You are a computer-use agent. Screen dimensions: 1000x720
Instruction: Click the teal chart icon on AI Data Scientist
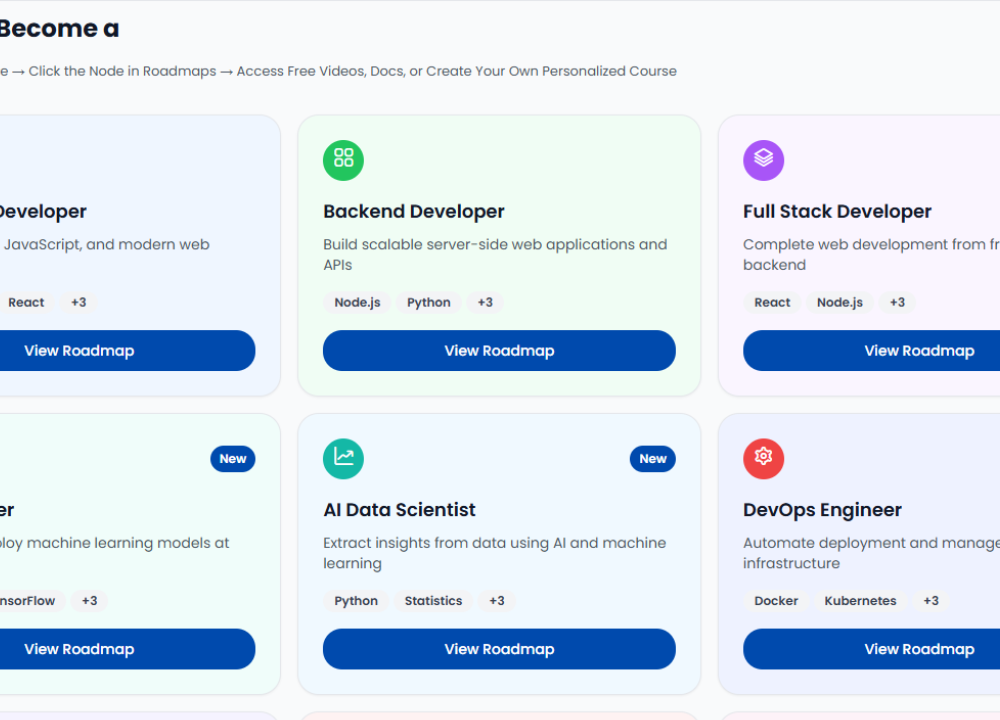[343, 458]
